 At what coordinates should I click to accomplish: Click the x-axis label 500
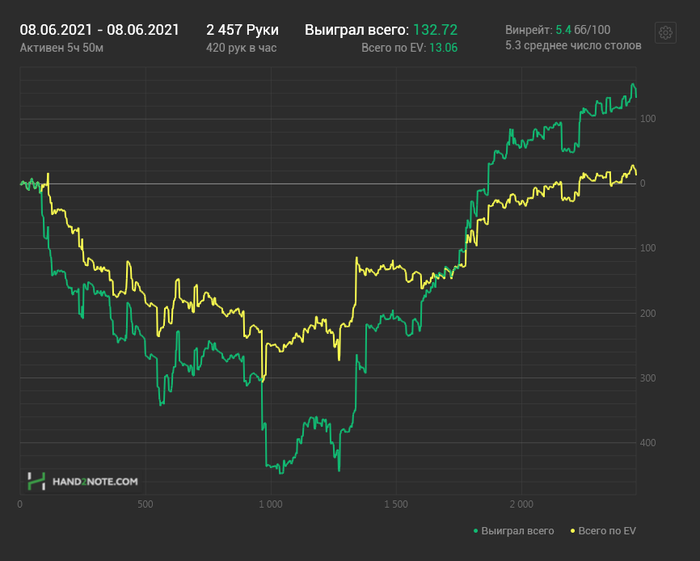pos(145,504)
